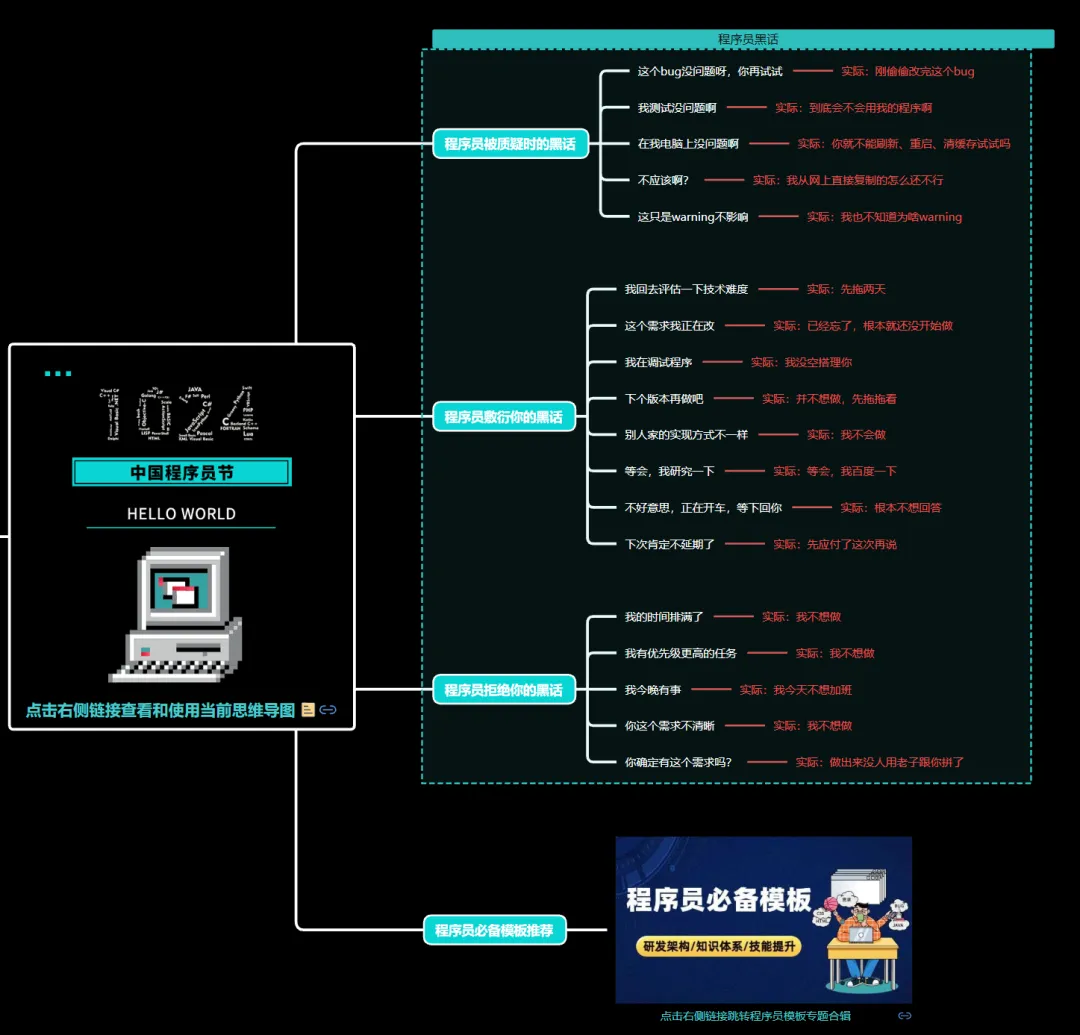Select the 我在调试程序 node
This screenshot has width=1080, height=1035.
point(658,362)
